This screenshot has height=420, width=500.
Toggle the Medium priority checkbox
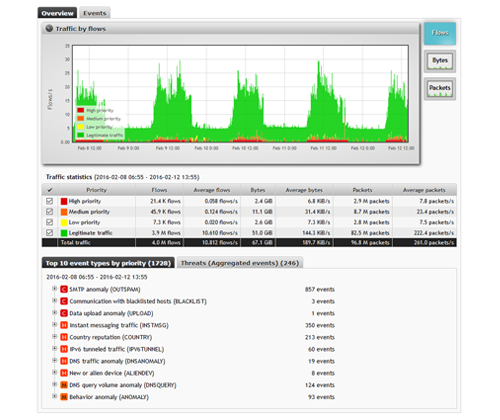[x=50, y=212]
